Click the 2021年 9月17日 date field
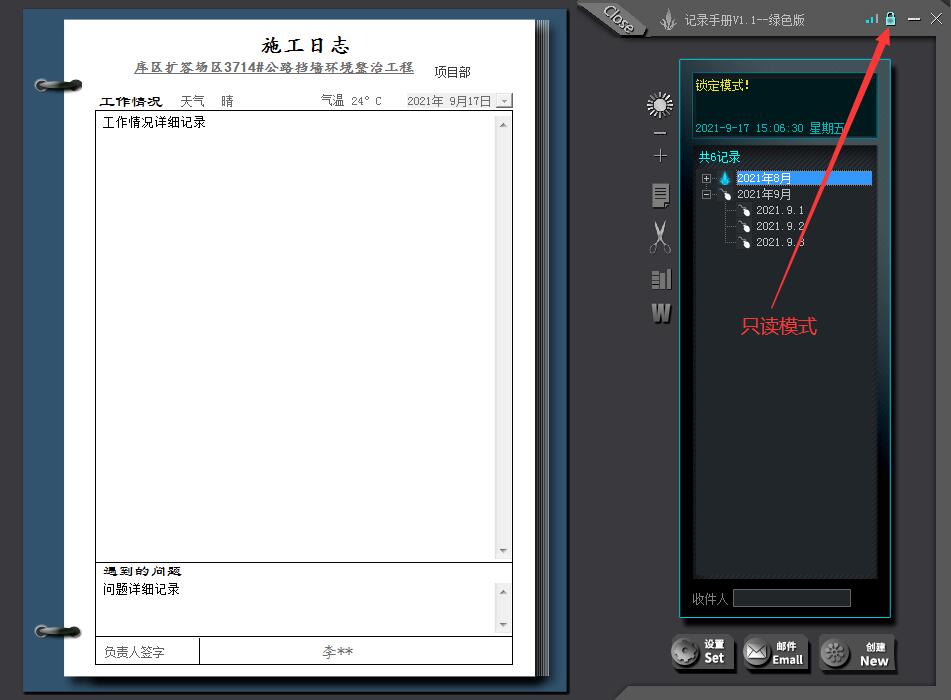Screen dimensions: 951x700 pyautogui.click(x=449, y=101)
